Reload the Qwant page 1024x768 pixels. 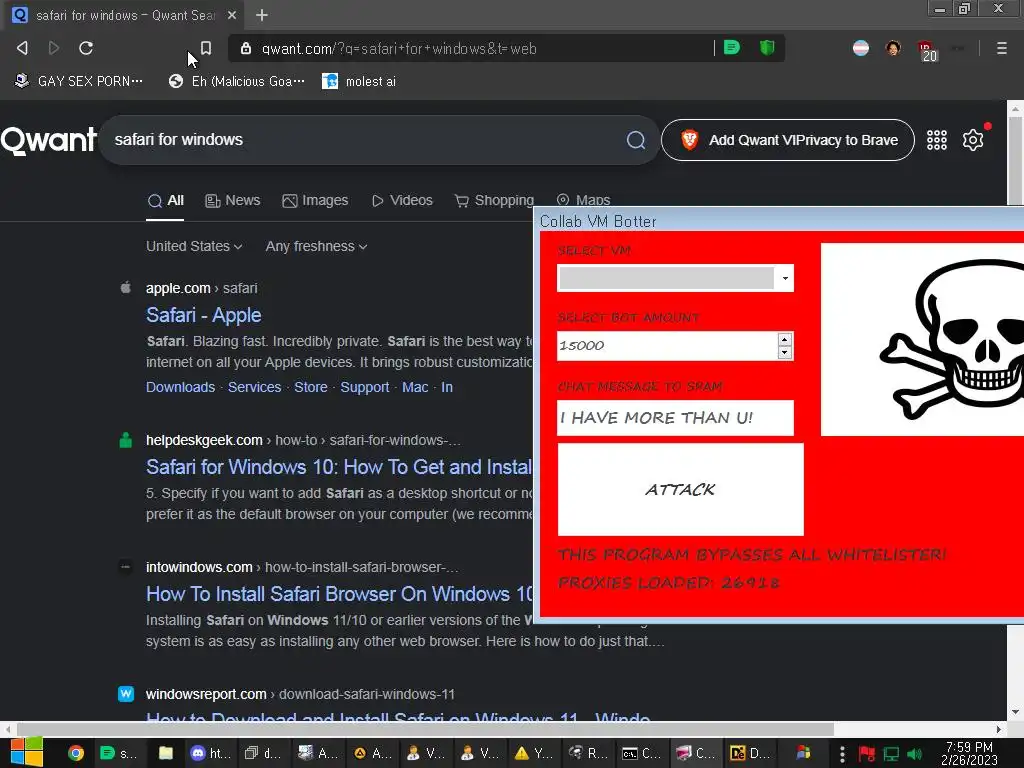click(86, 48)
